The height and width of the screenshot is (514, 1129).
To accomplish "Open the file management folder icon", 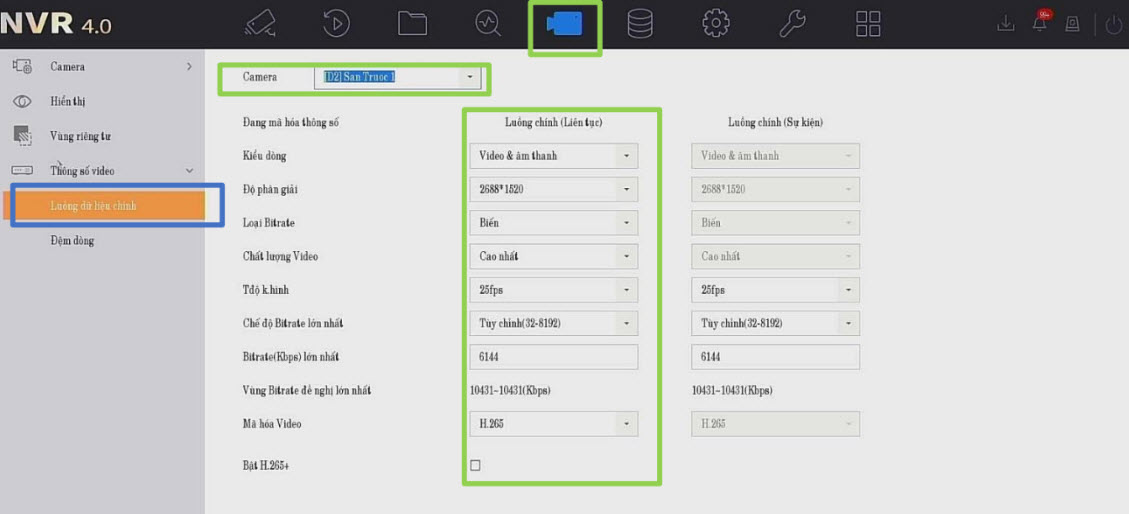I will 412,23.
